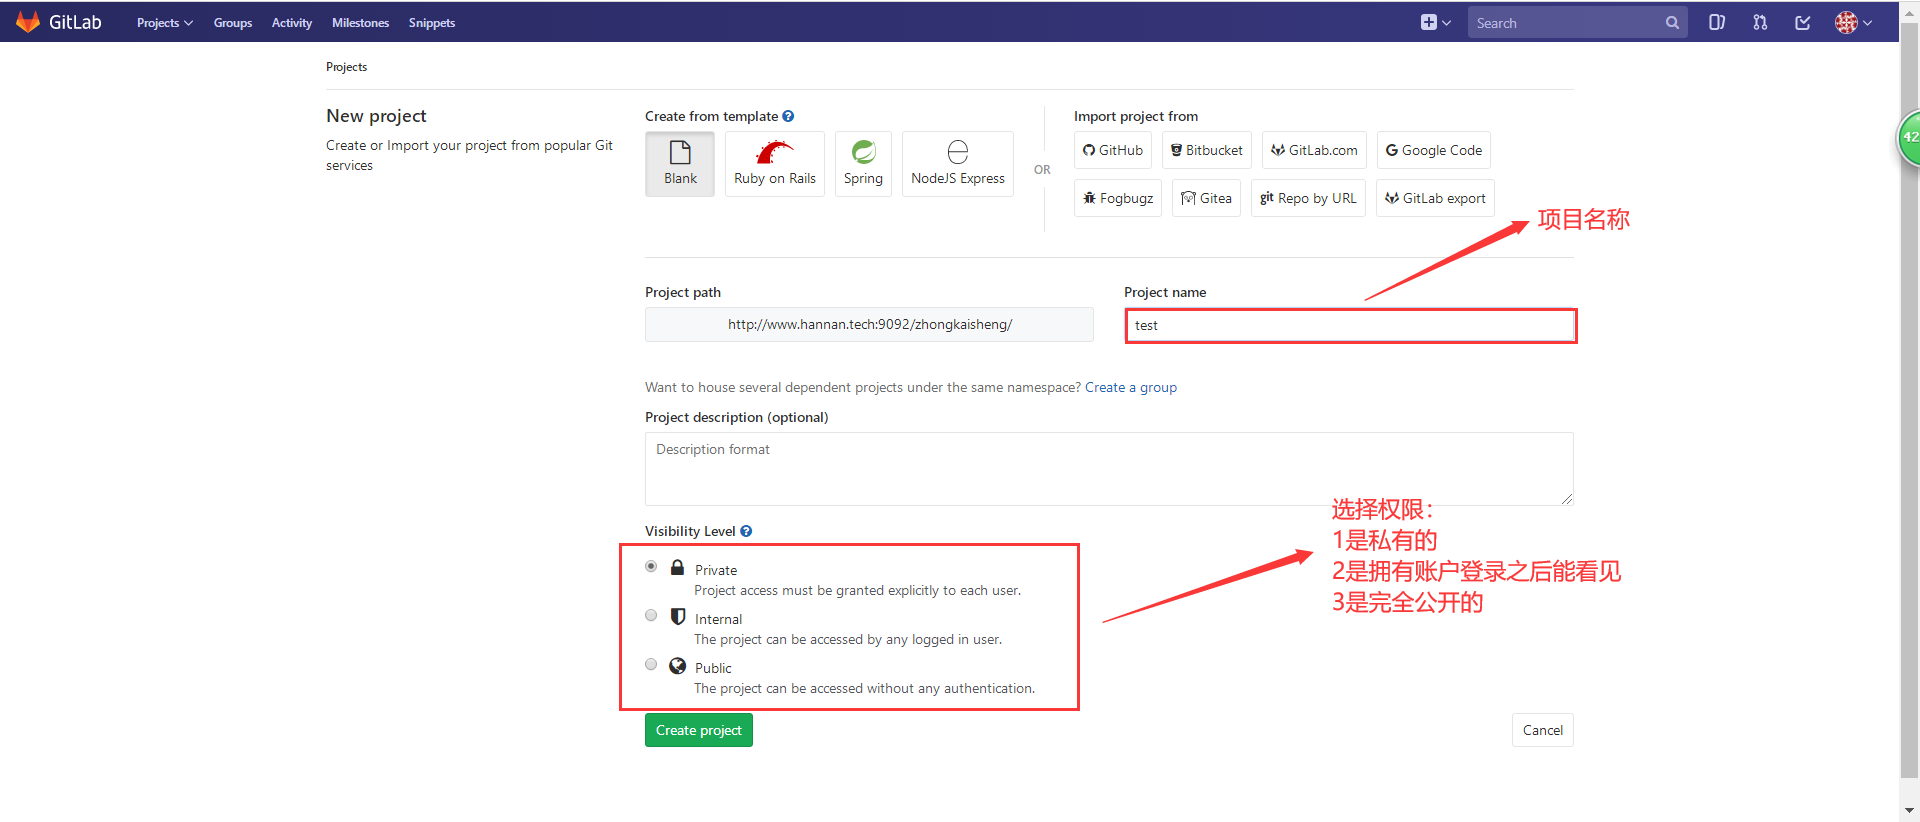This screenshot has width=1920, height=822.
Task: Click help icon beside Create from template
Action: pos(788,116)
